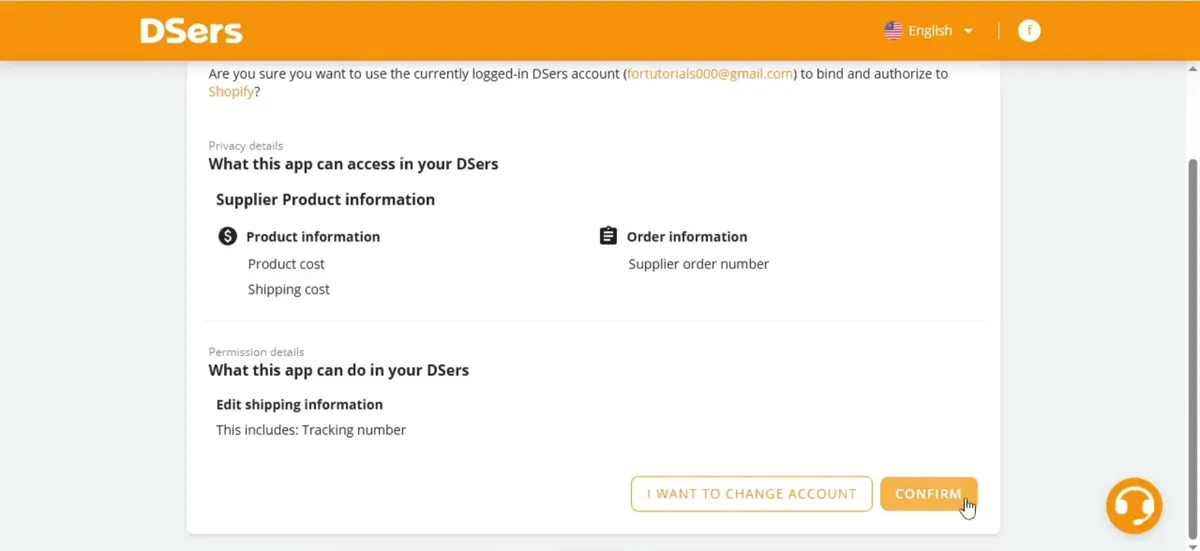
Task: Select the 'Product cost' text
Action: pos(286,264)
